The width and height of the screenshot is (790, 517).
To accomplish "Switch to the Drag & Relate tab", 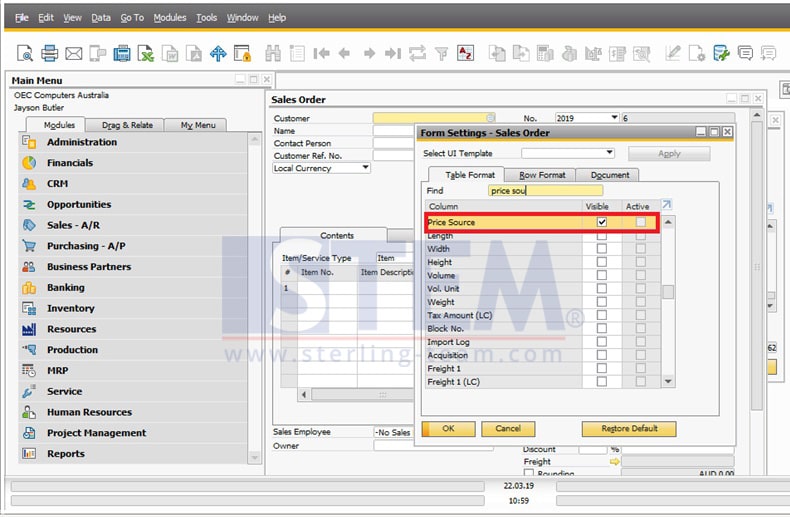I will [126, 125].
